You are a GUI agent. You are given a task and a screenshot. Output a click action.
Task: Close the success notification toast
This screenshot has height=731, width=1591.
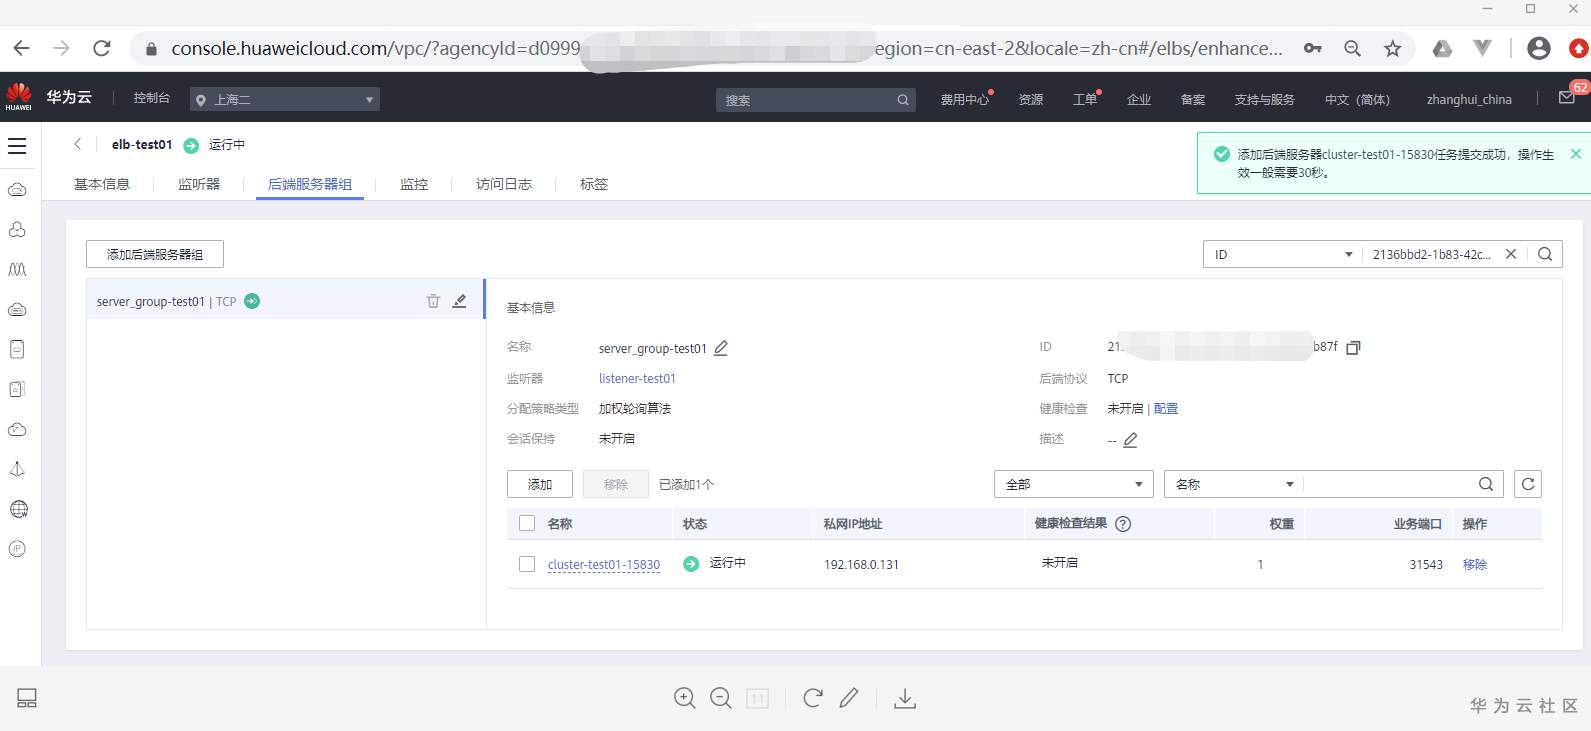(x=1576, y=154)
